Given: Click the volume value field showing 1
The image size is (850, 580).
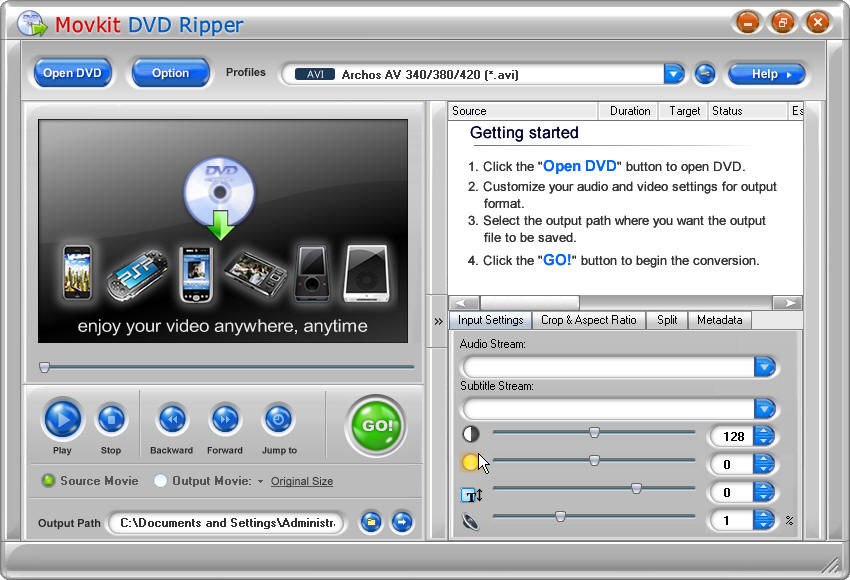Looking at the screenshot, I should pos(732,521).
